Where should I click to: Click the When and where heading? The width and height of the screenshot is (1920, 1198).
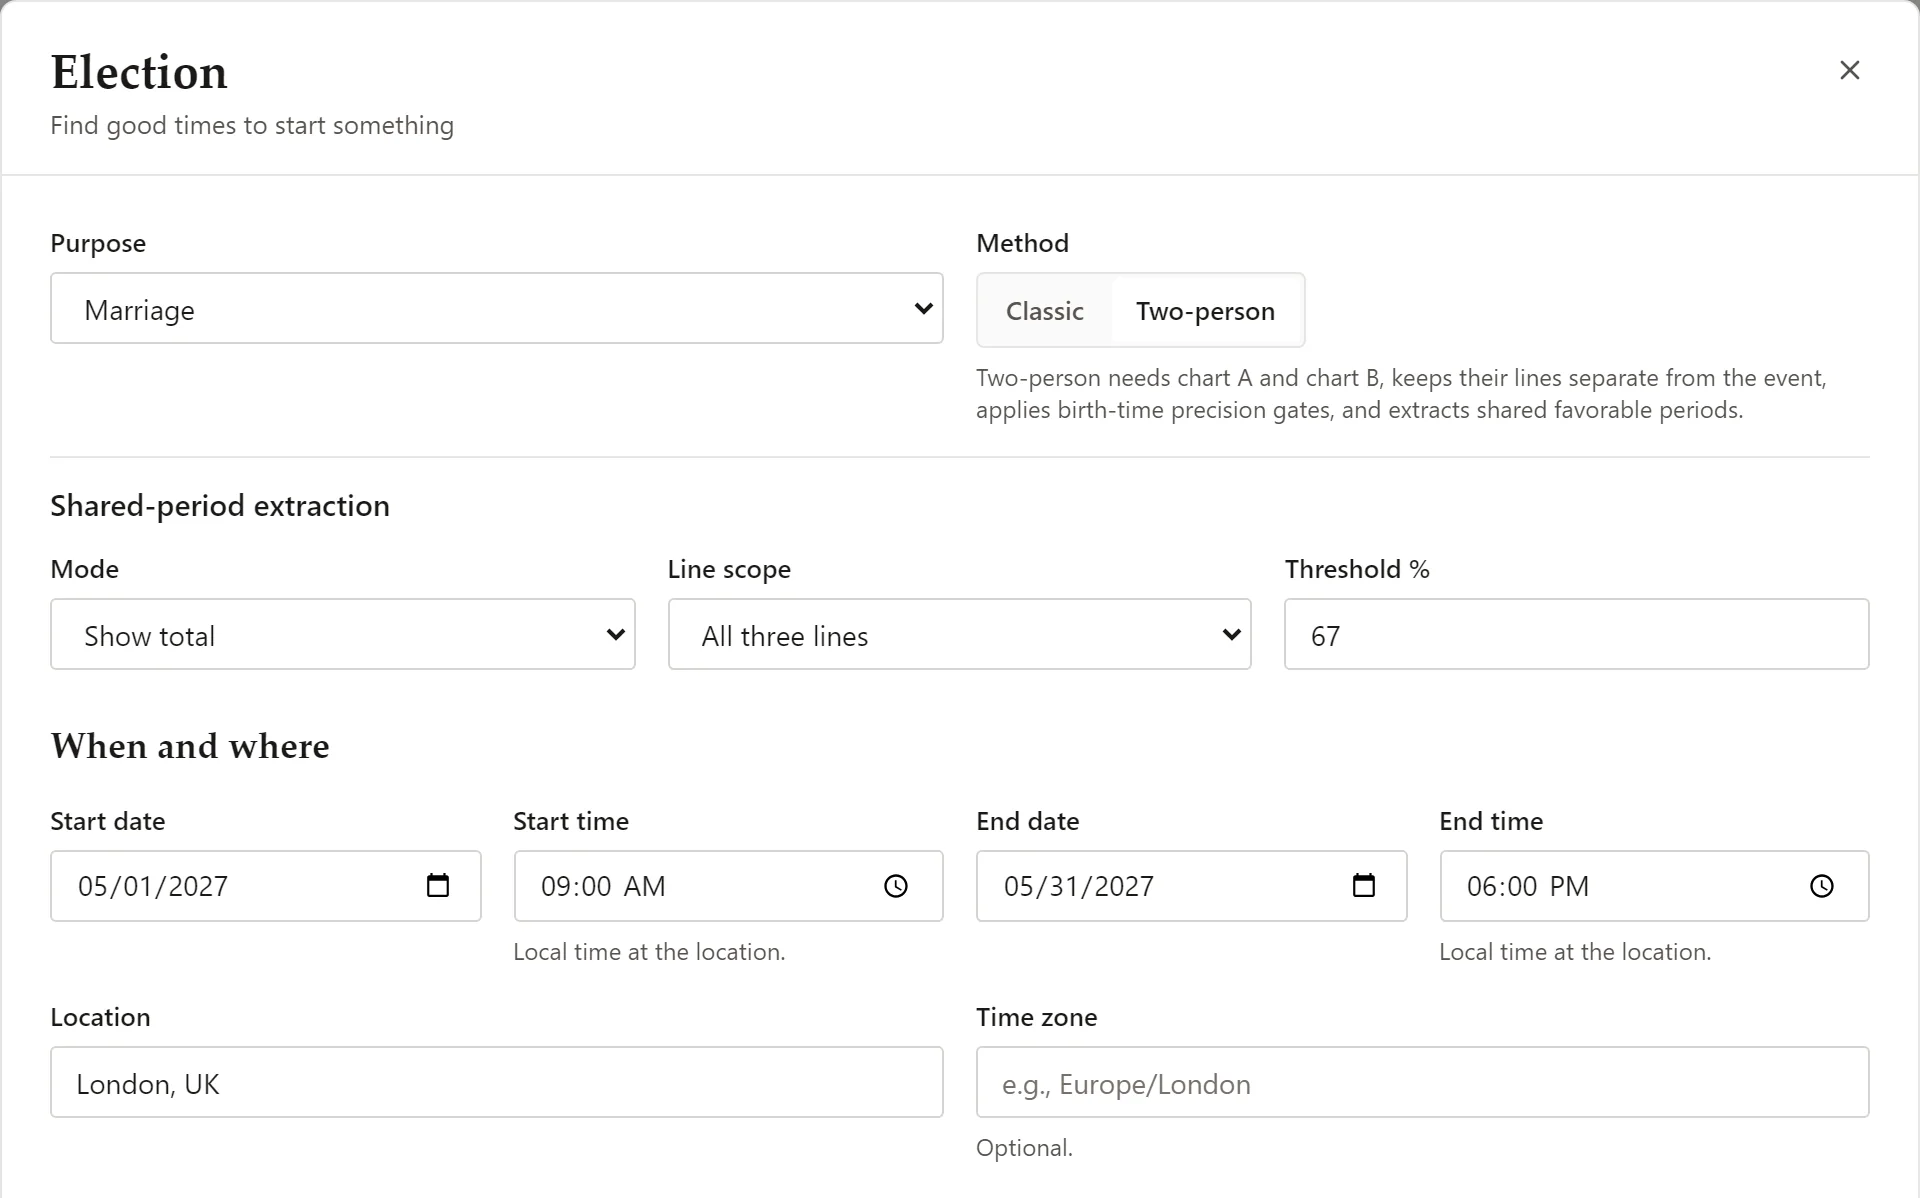tap(190, 746)
